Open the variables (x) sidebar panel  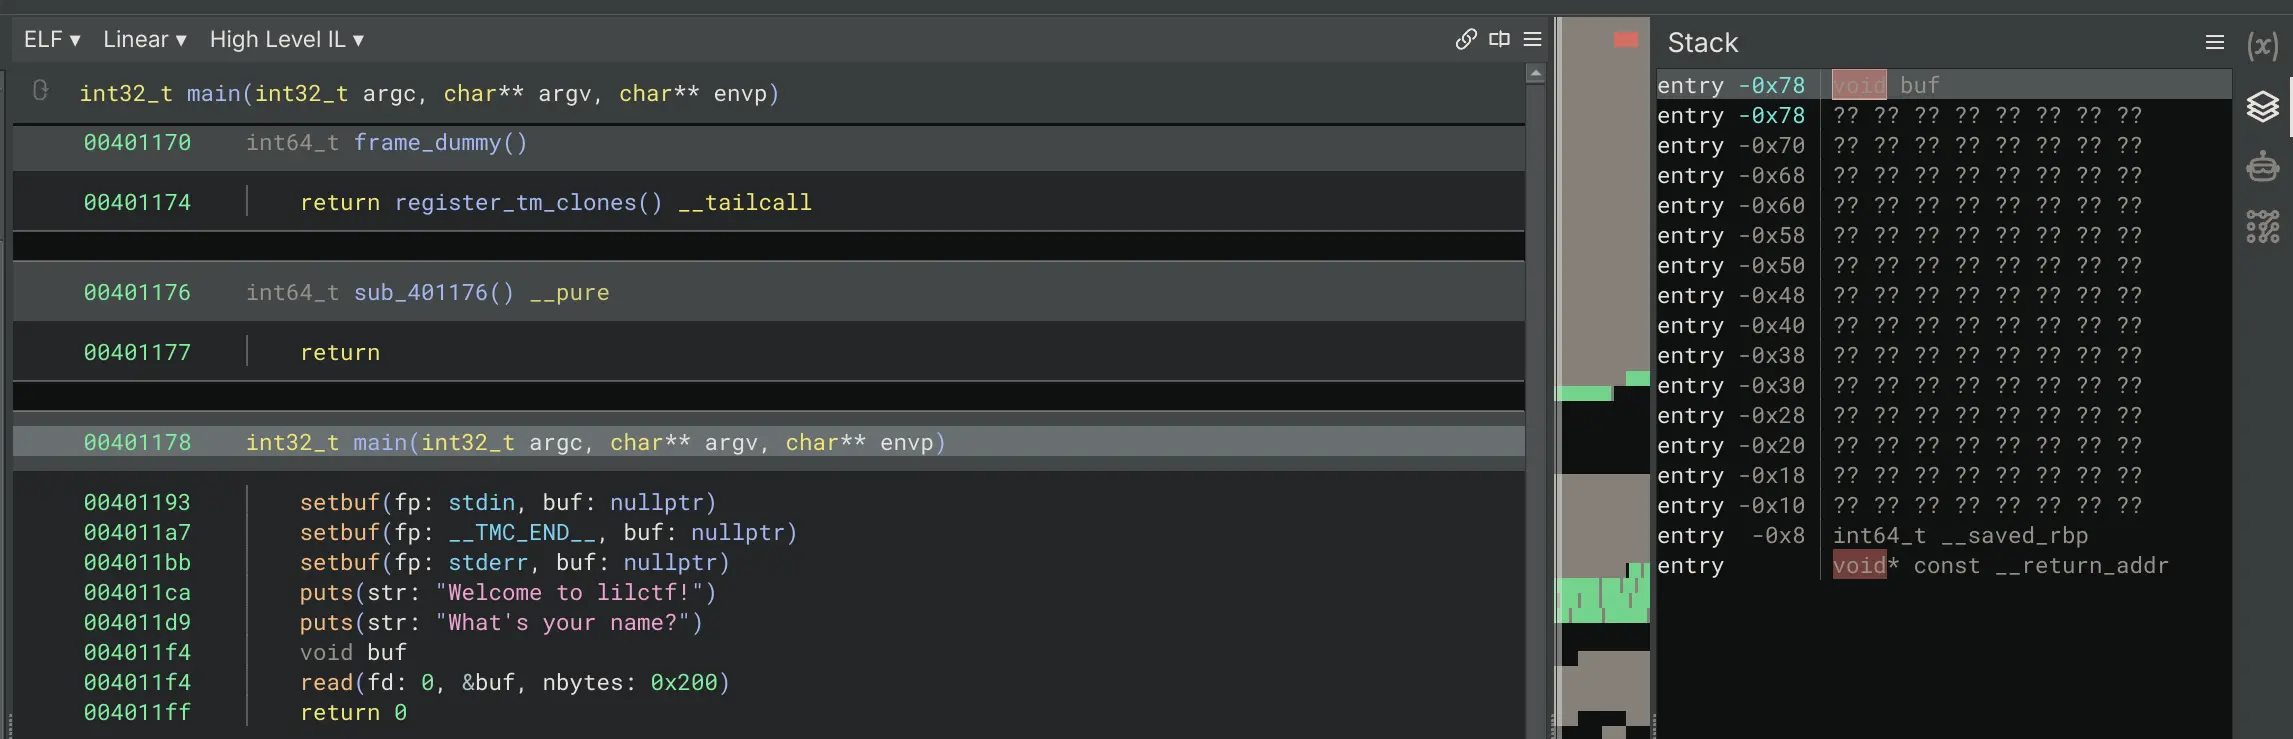pos(2262,46)
